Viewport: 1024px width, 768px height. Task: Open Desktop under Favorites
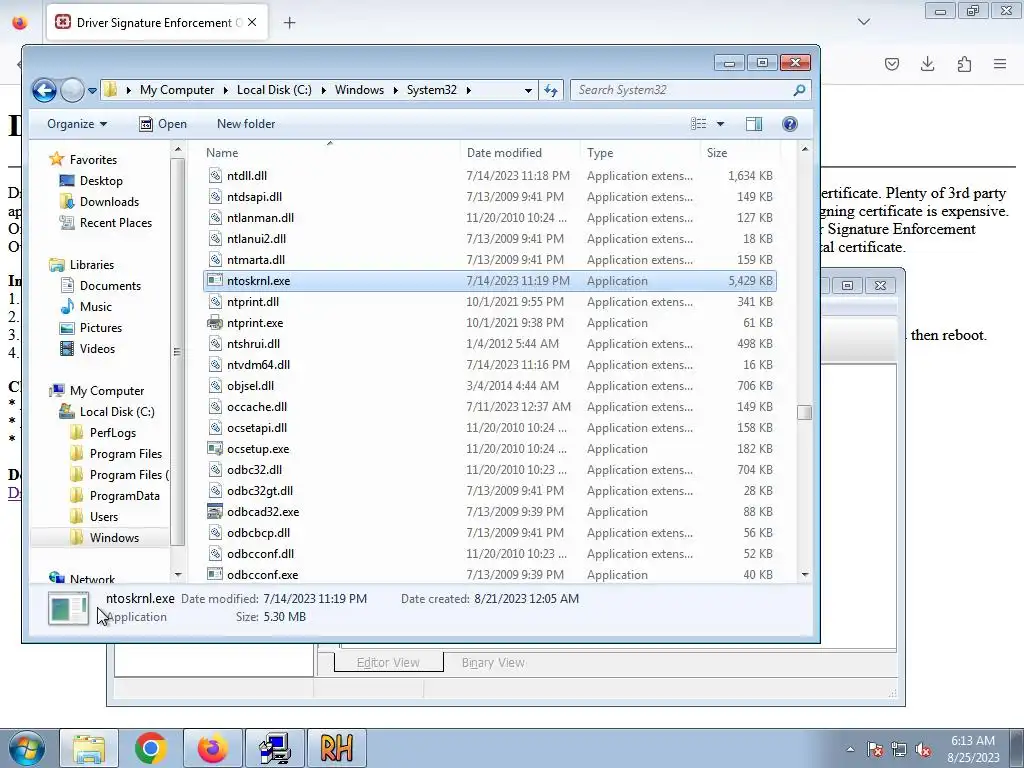coord(101,180)
